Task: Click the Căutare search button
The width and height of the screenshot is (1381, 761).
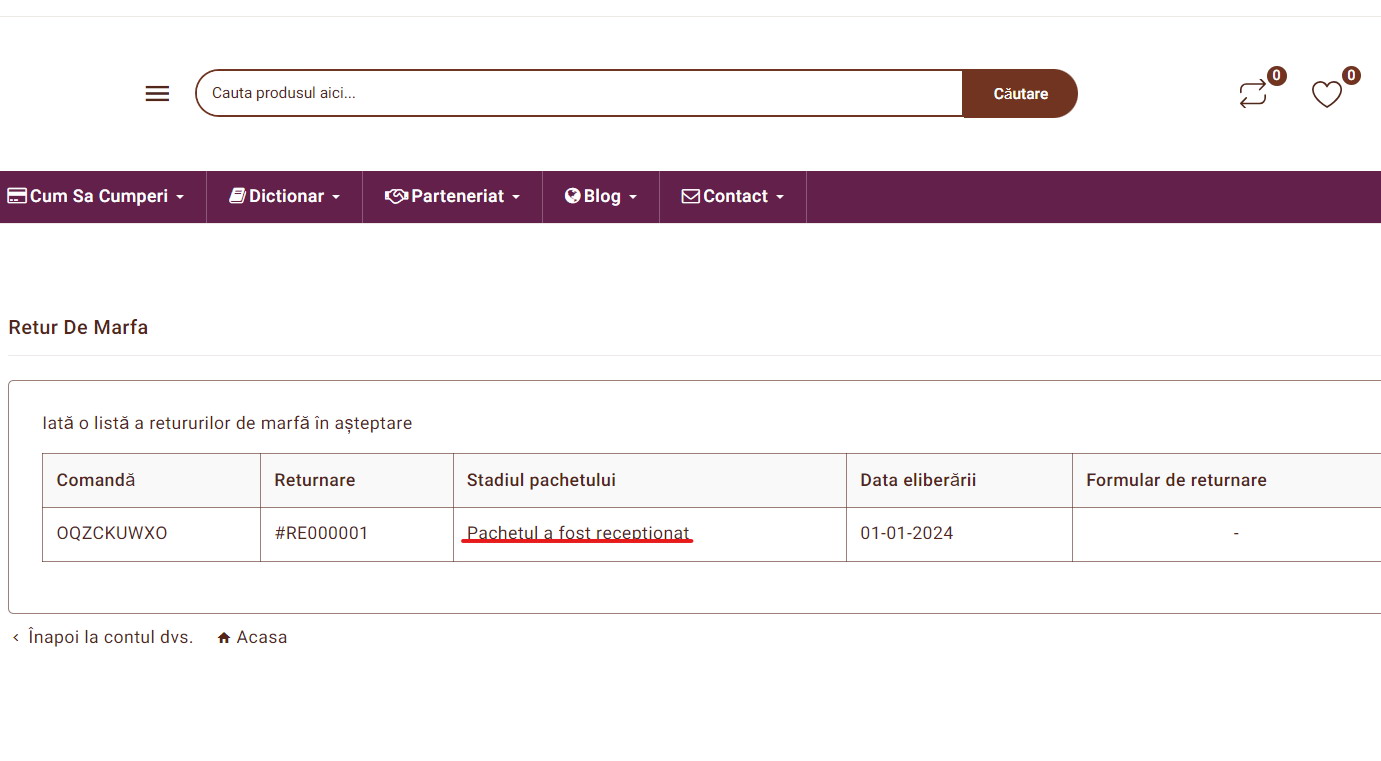Action: [1020, 94]
